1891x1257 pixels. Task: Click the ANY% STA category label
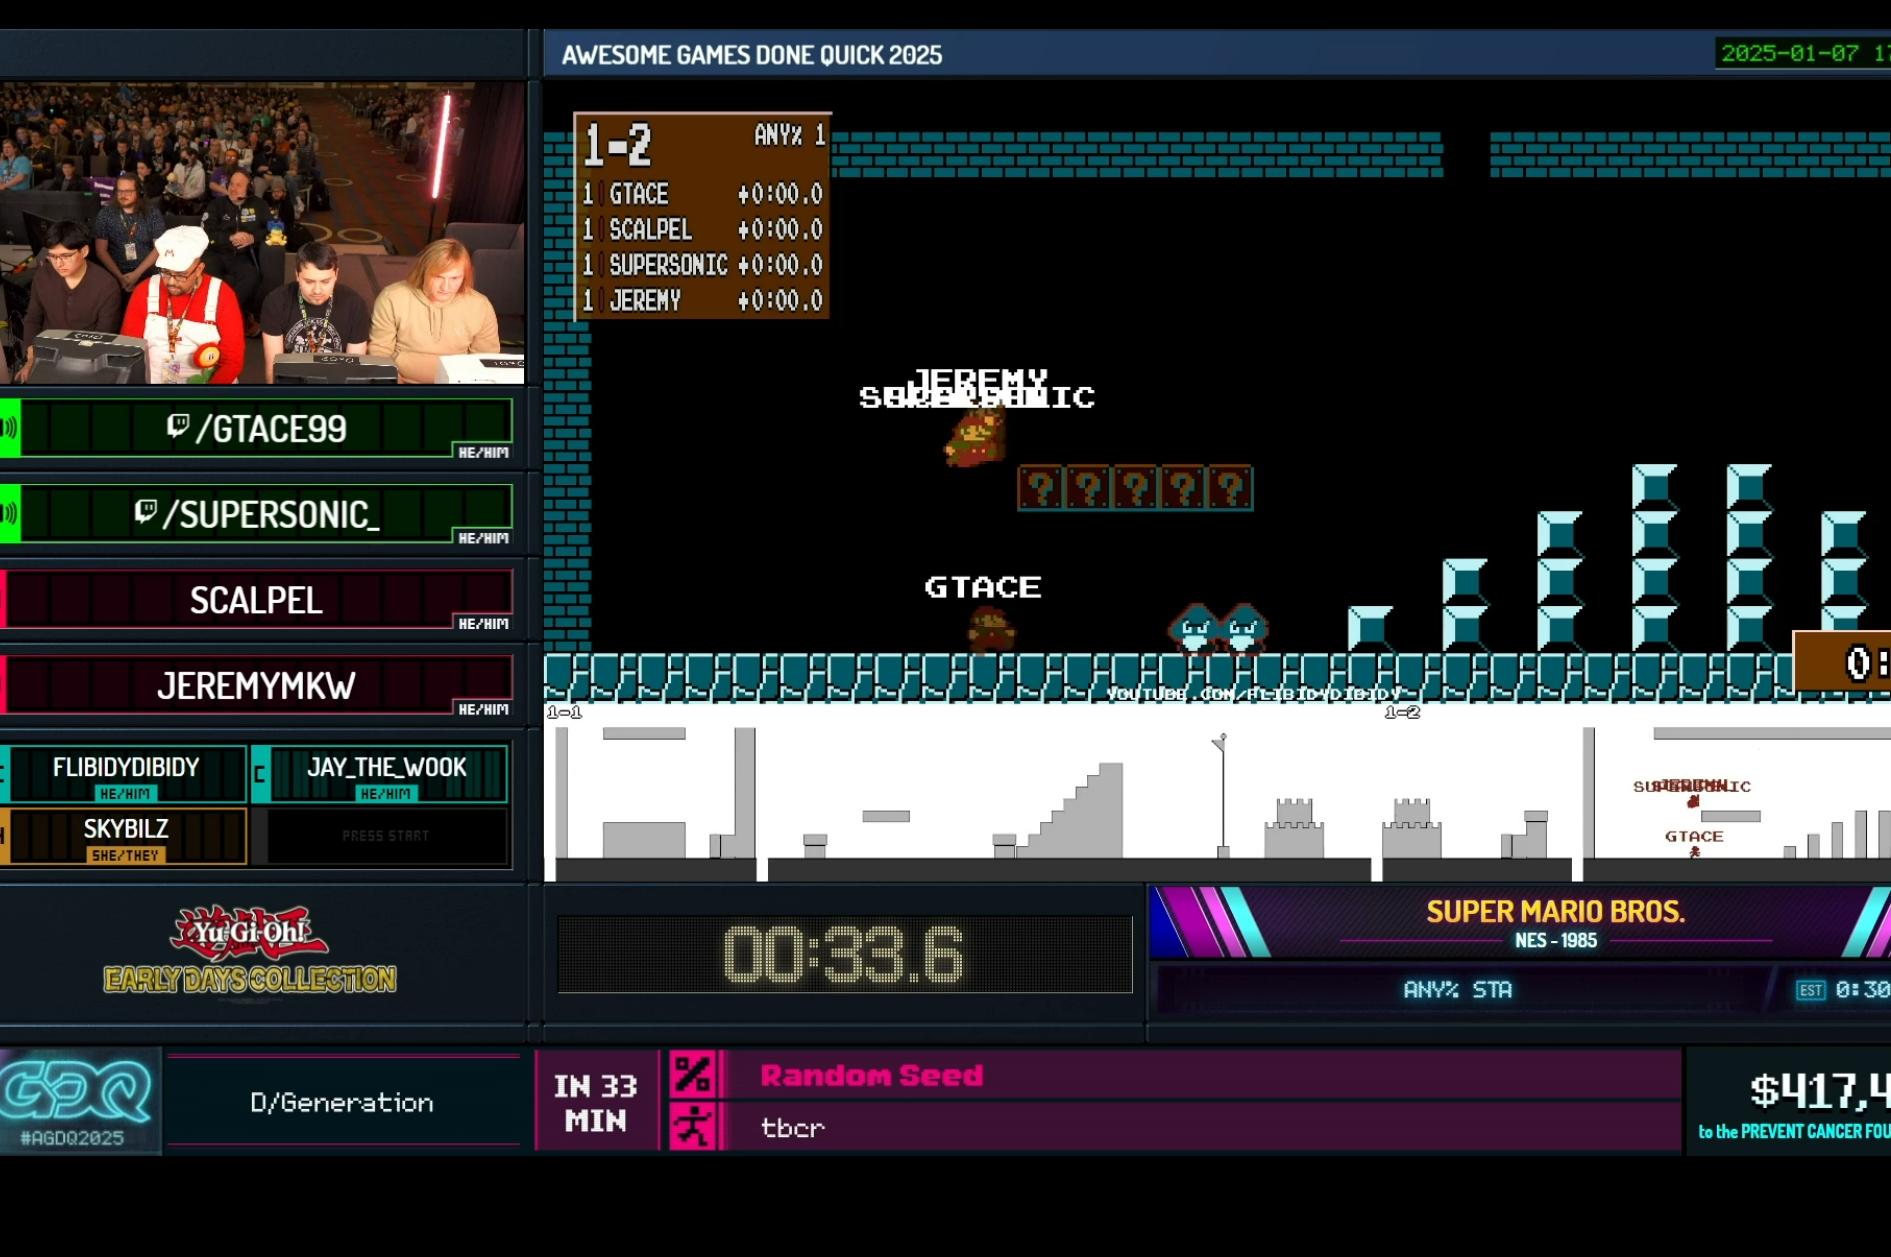coord(1457,989)
